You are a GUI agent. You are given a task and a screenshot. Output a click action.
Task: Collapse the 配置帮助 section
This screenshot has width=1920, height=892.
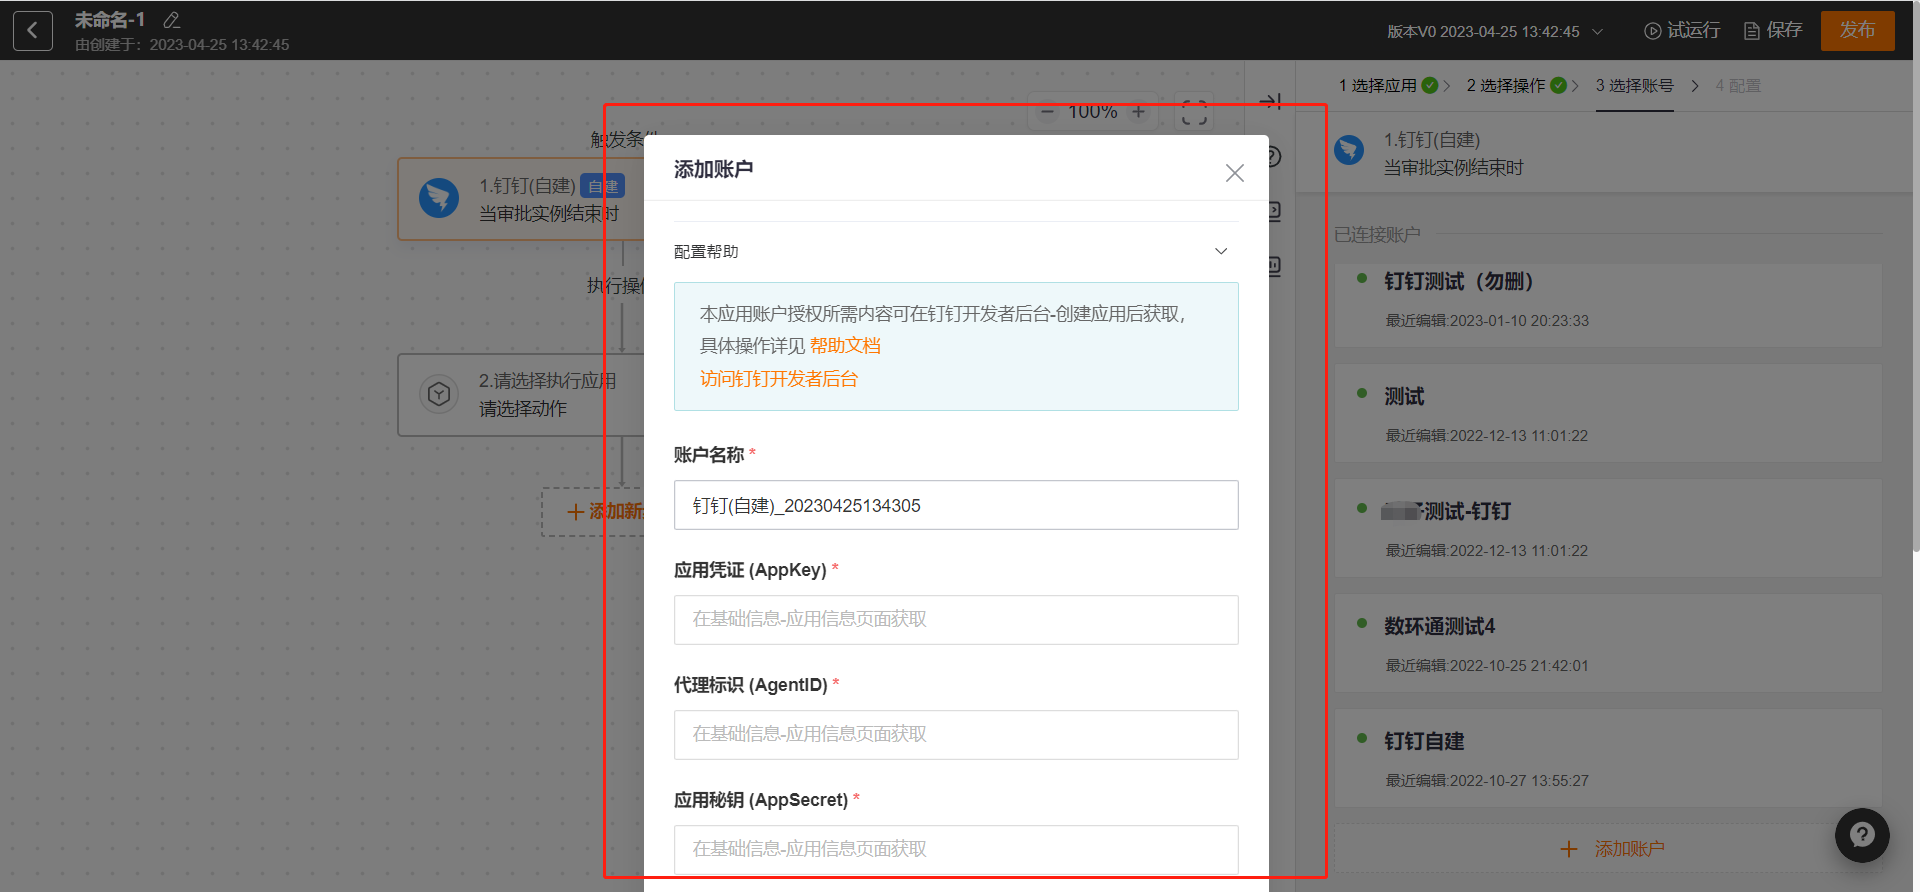click(1220, 251)
